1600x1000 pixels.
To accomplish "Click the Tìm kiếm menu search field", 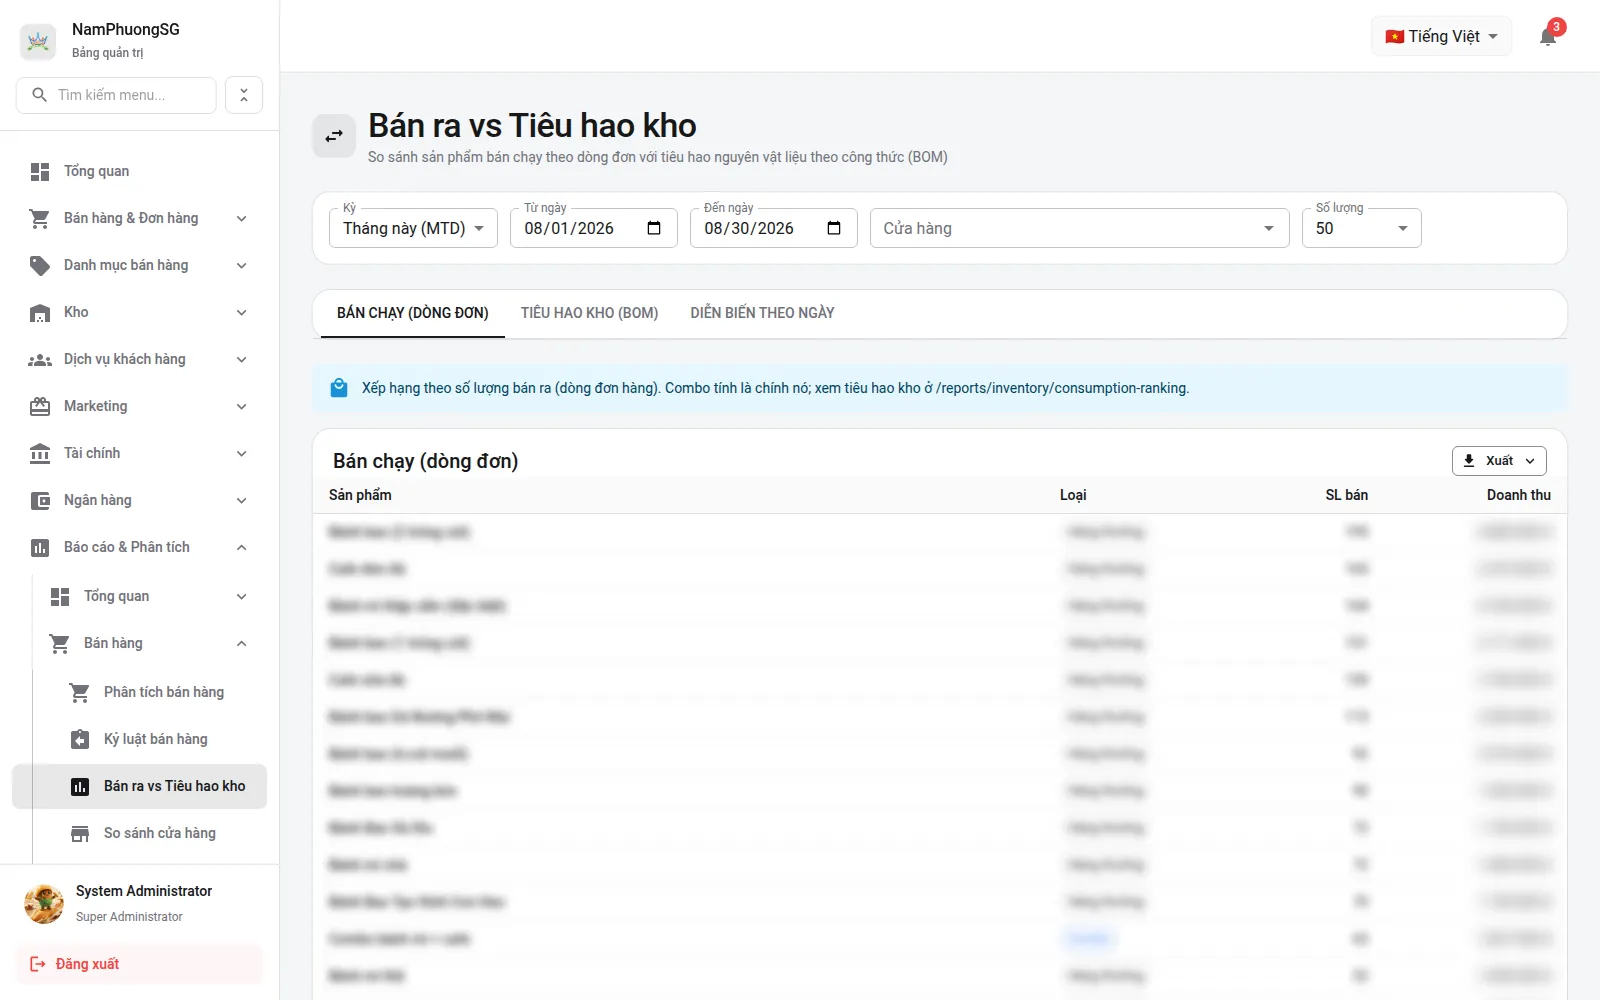I will tap(116, 95).
